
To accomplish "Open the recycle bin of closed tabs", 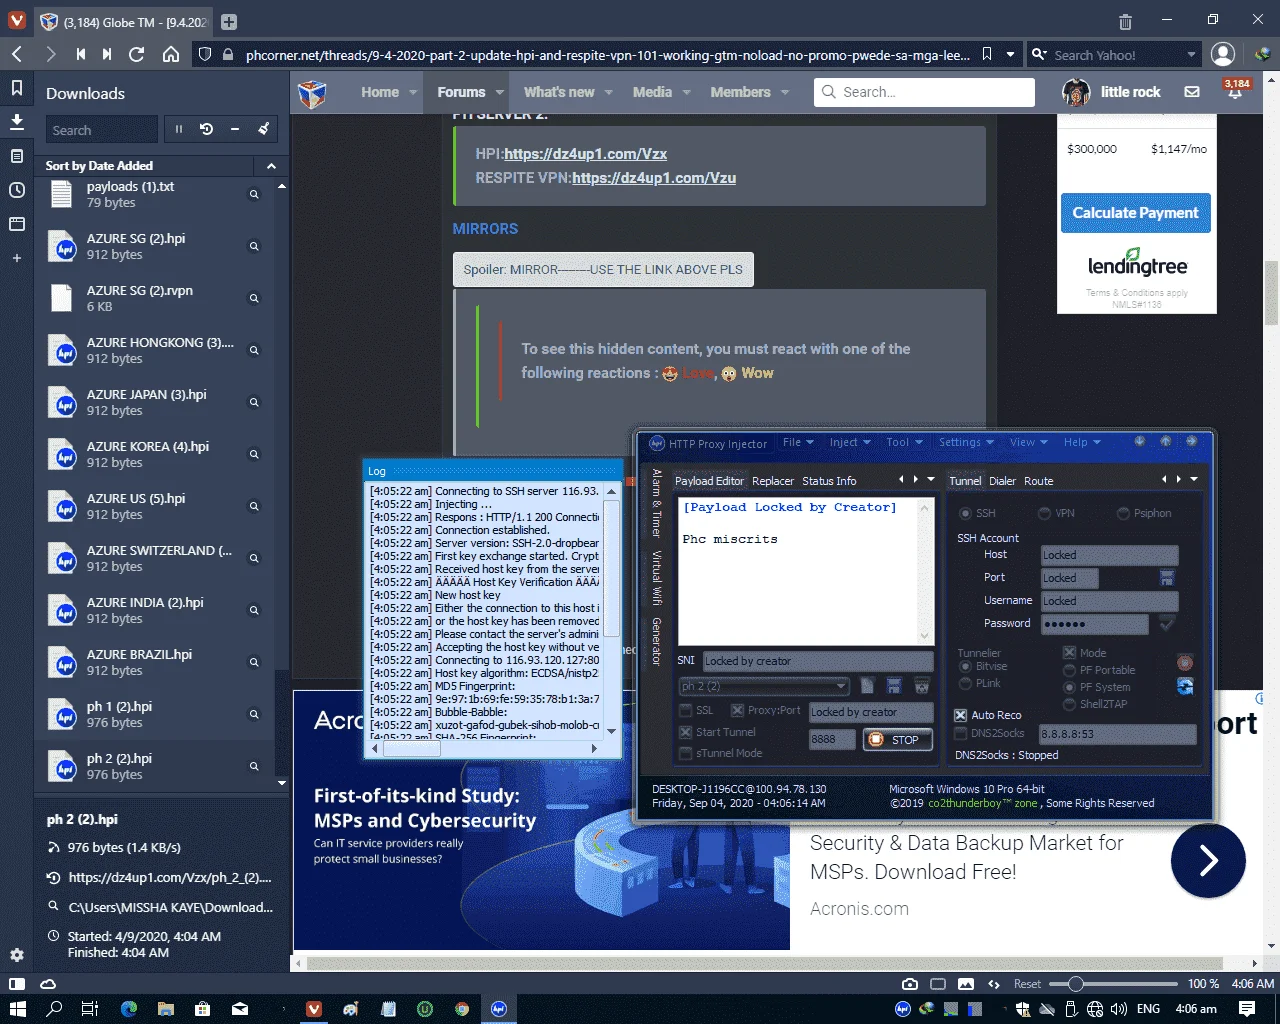I will 1125,21.
